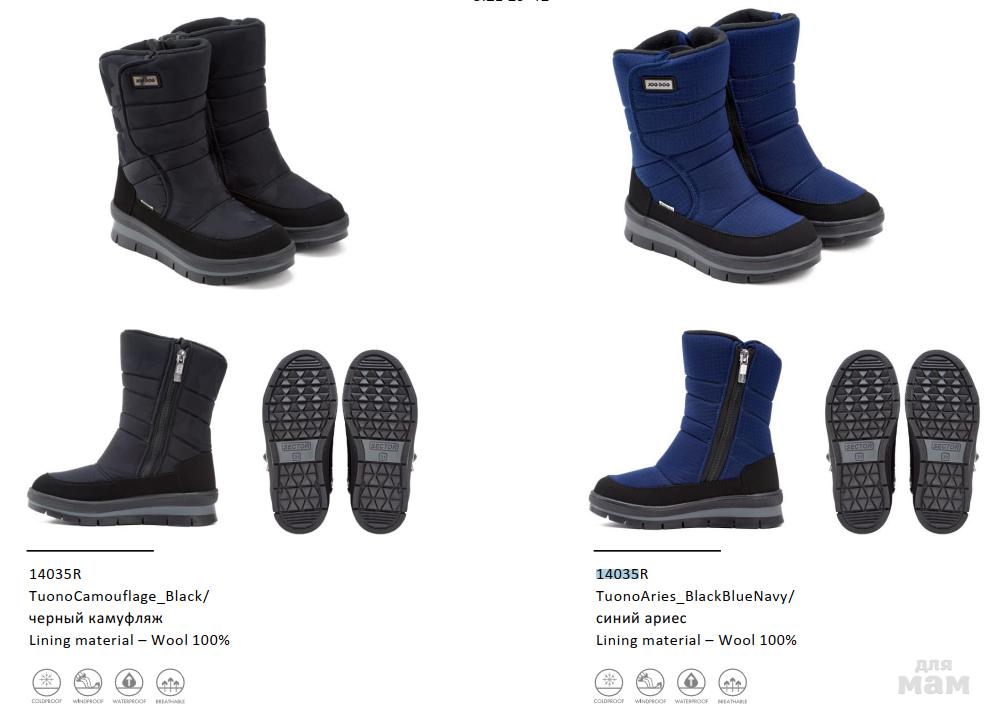Image resolution: width=985 pixels, height=709 pixels.
Task: Click the 'для мам' watermark logo
Action: pos(933,677)
